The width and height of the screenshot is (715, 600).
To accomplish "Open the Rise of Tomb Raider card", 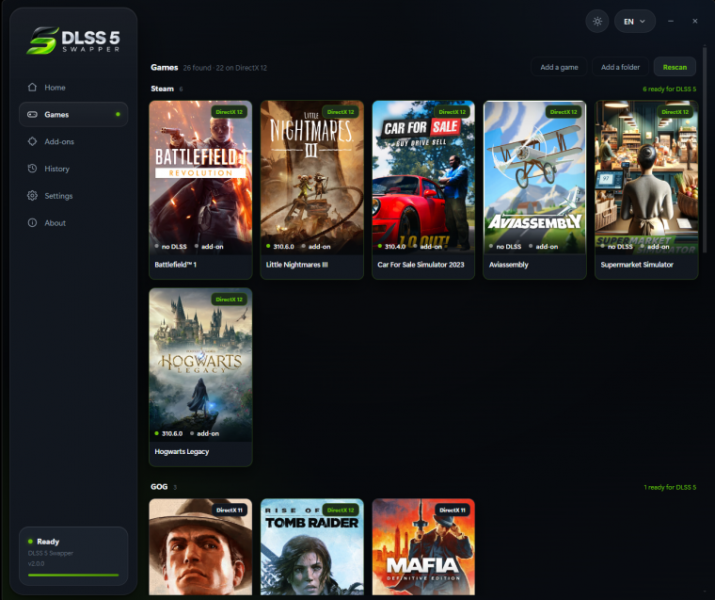I will (312, 547).
